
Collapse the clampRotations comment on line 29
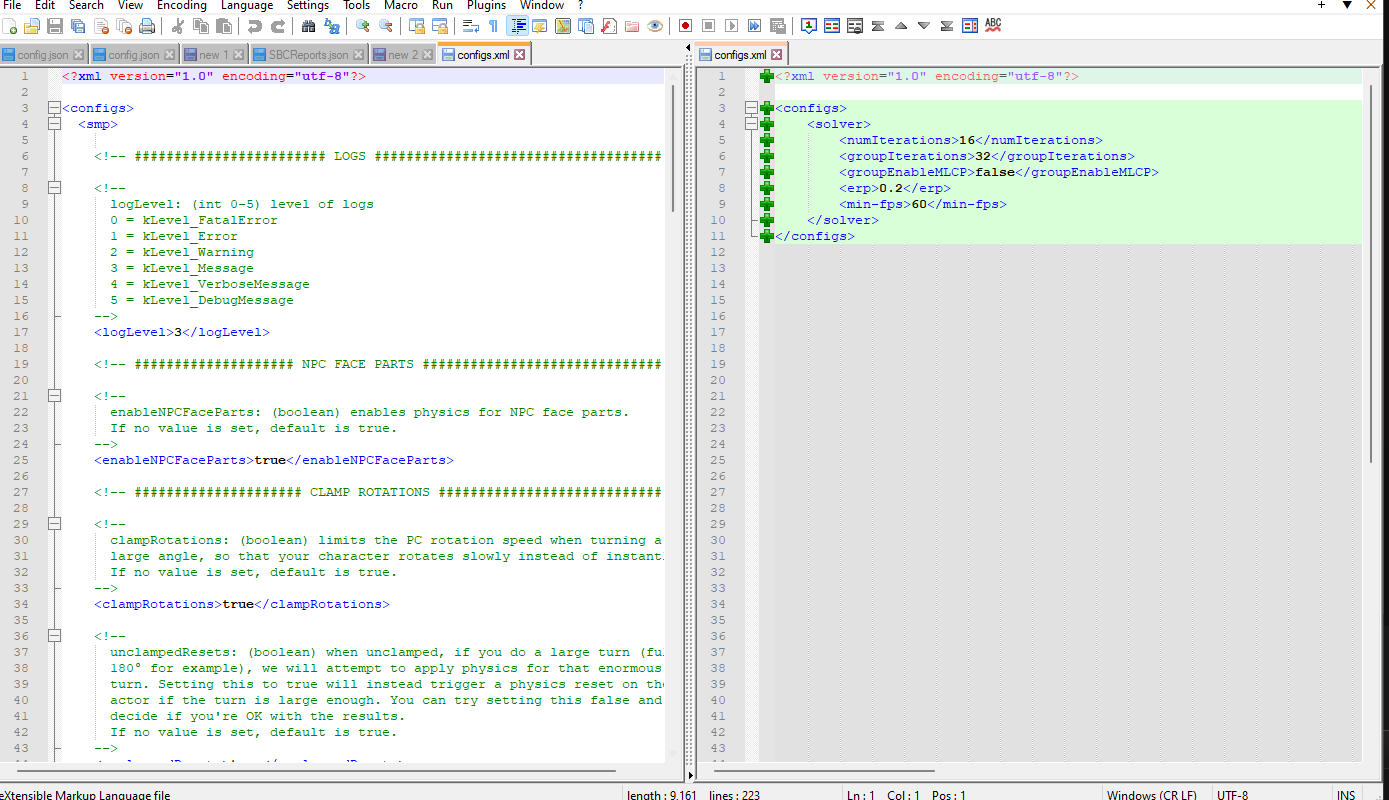coord(54,524)
